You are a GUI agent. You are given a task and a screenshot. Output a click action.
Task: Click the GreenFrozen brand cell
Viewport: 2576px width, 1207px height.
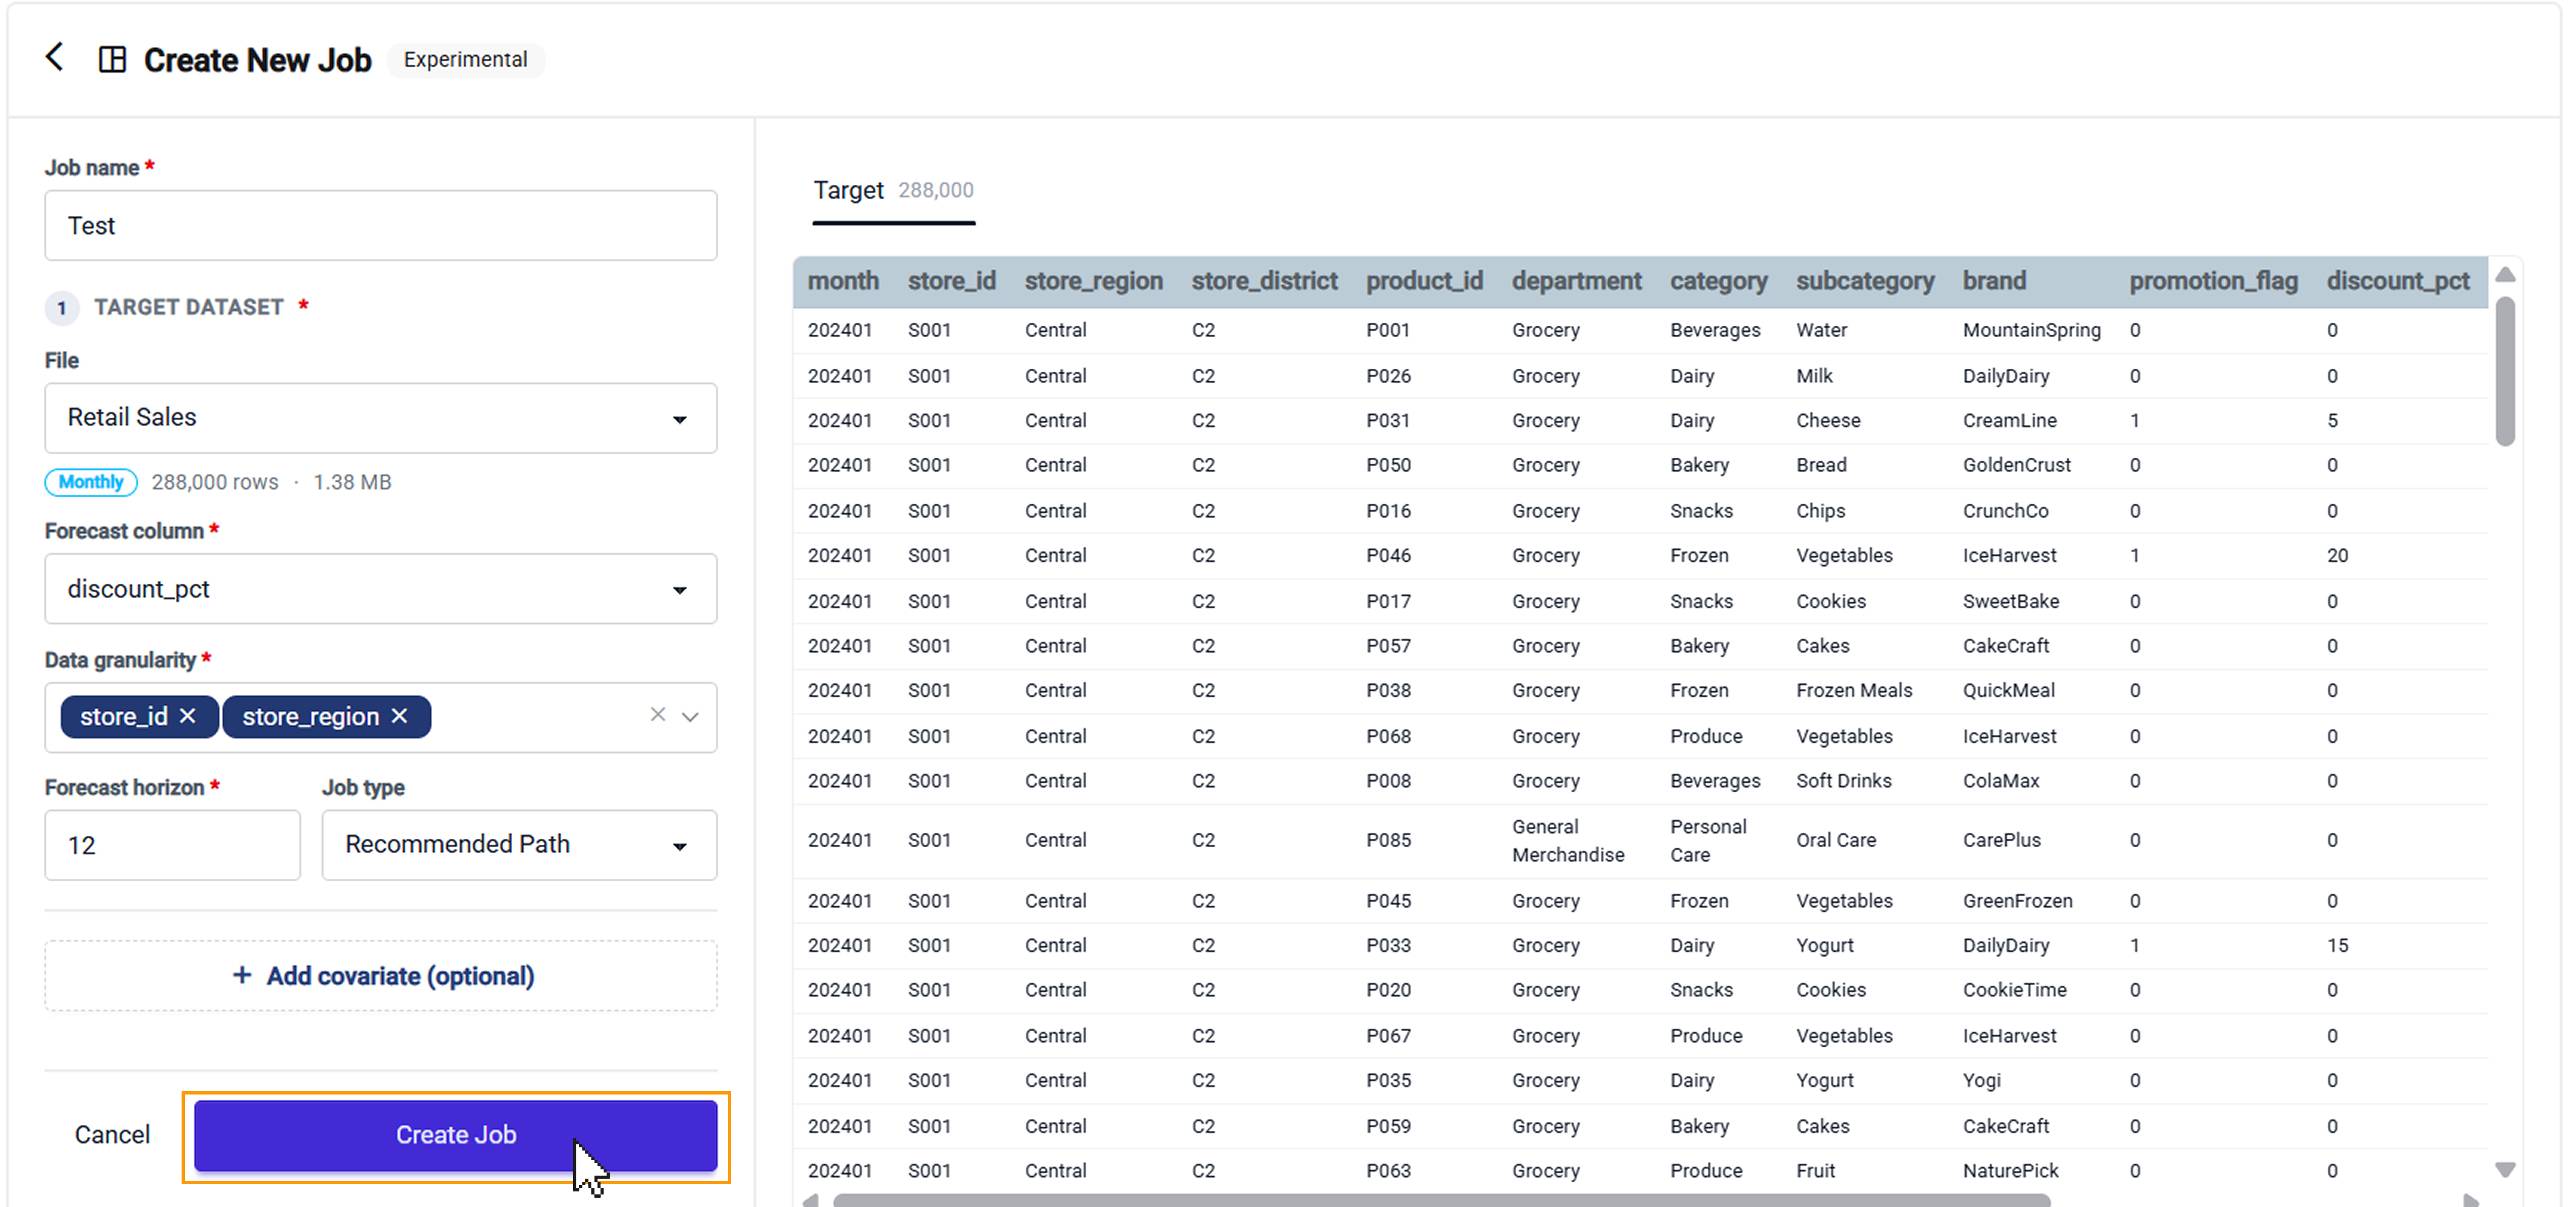point(2017,902)
